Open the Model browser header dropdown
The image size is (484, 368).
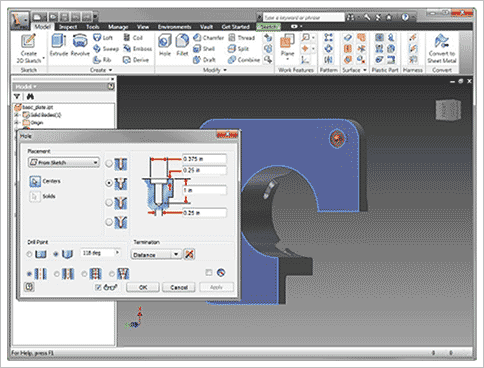pos(26,87)
